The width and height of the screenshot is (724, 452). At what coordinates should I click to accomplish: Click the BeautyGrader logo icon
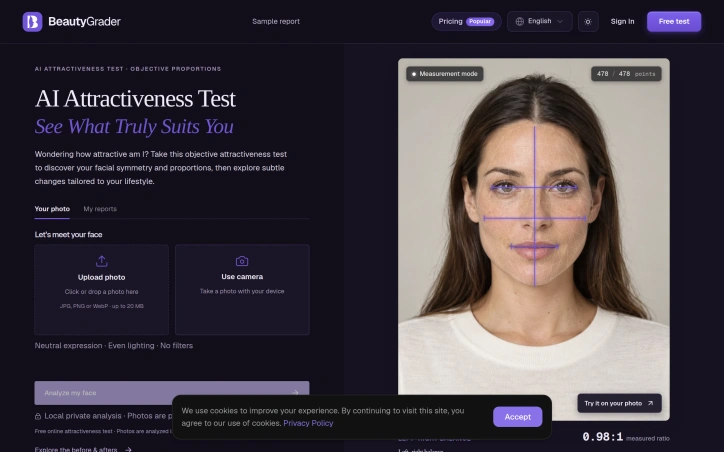(x=32, y=22)
